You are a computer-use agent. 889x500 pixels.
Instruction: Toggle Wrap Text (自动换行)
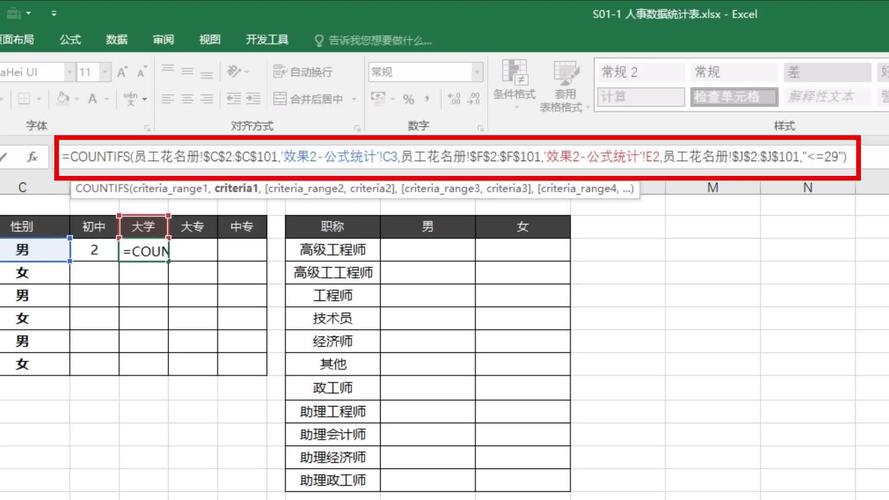coord(303,71)
